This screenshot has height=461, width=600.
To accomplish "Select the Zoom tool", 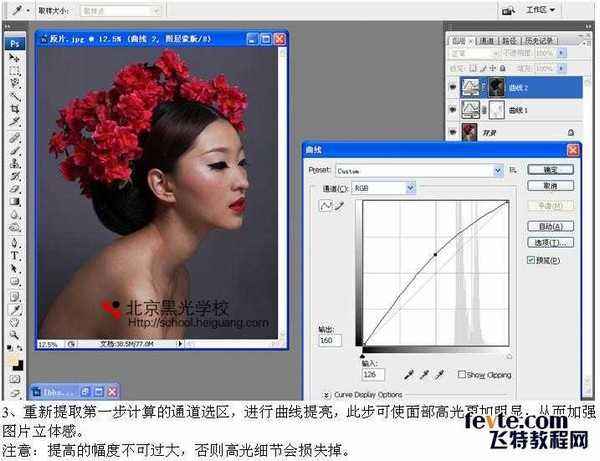I will (x=15, y=335).
